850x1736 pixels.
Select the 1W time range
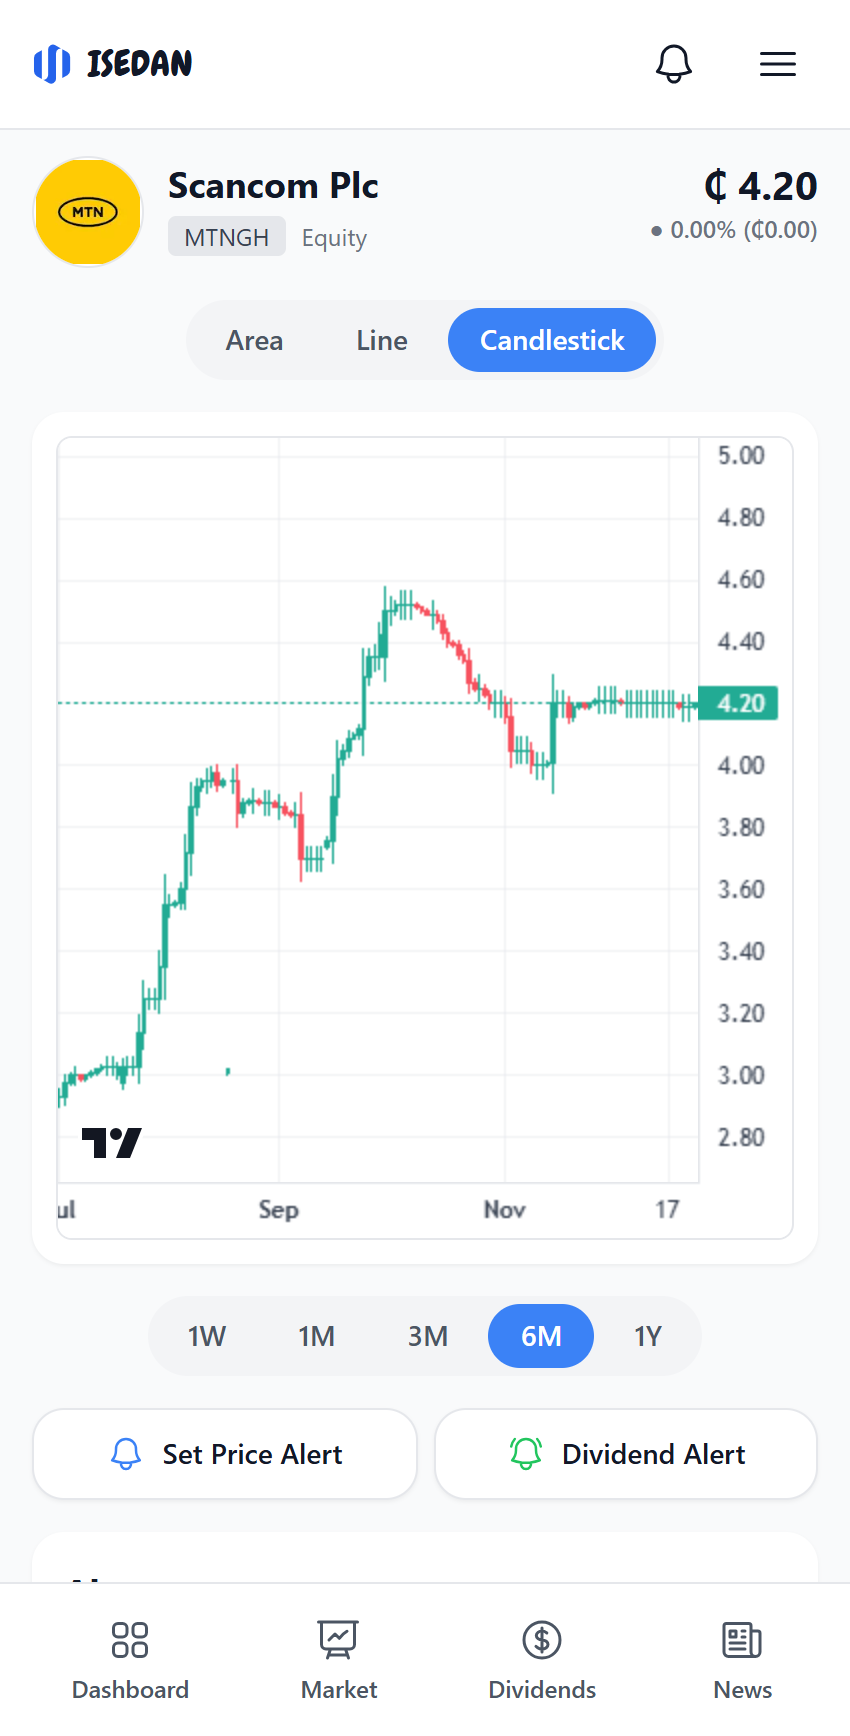(207, 1335)
